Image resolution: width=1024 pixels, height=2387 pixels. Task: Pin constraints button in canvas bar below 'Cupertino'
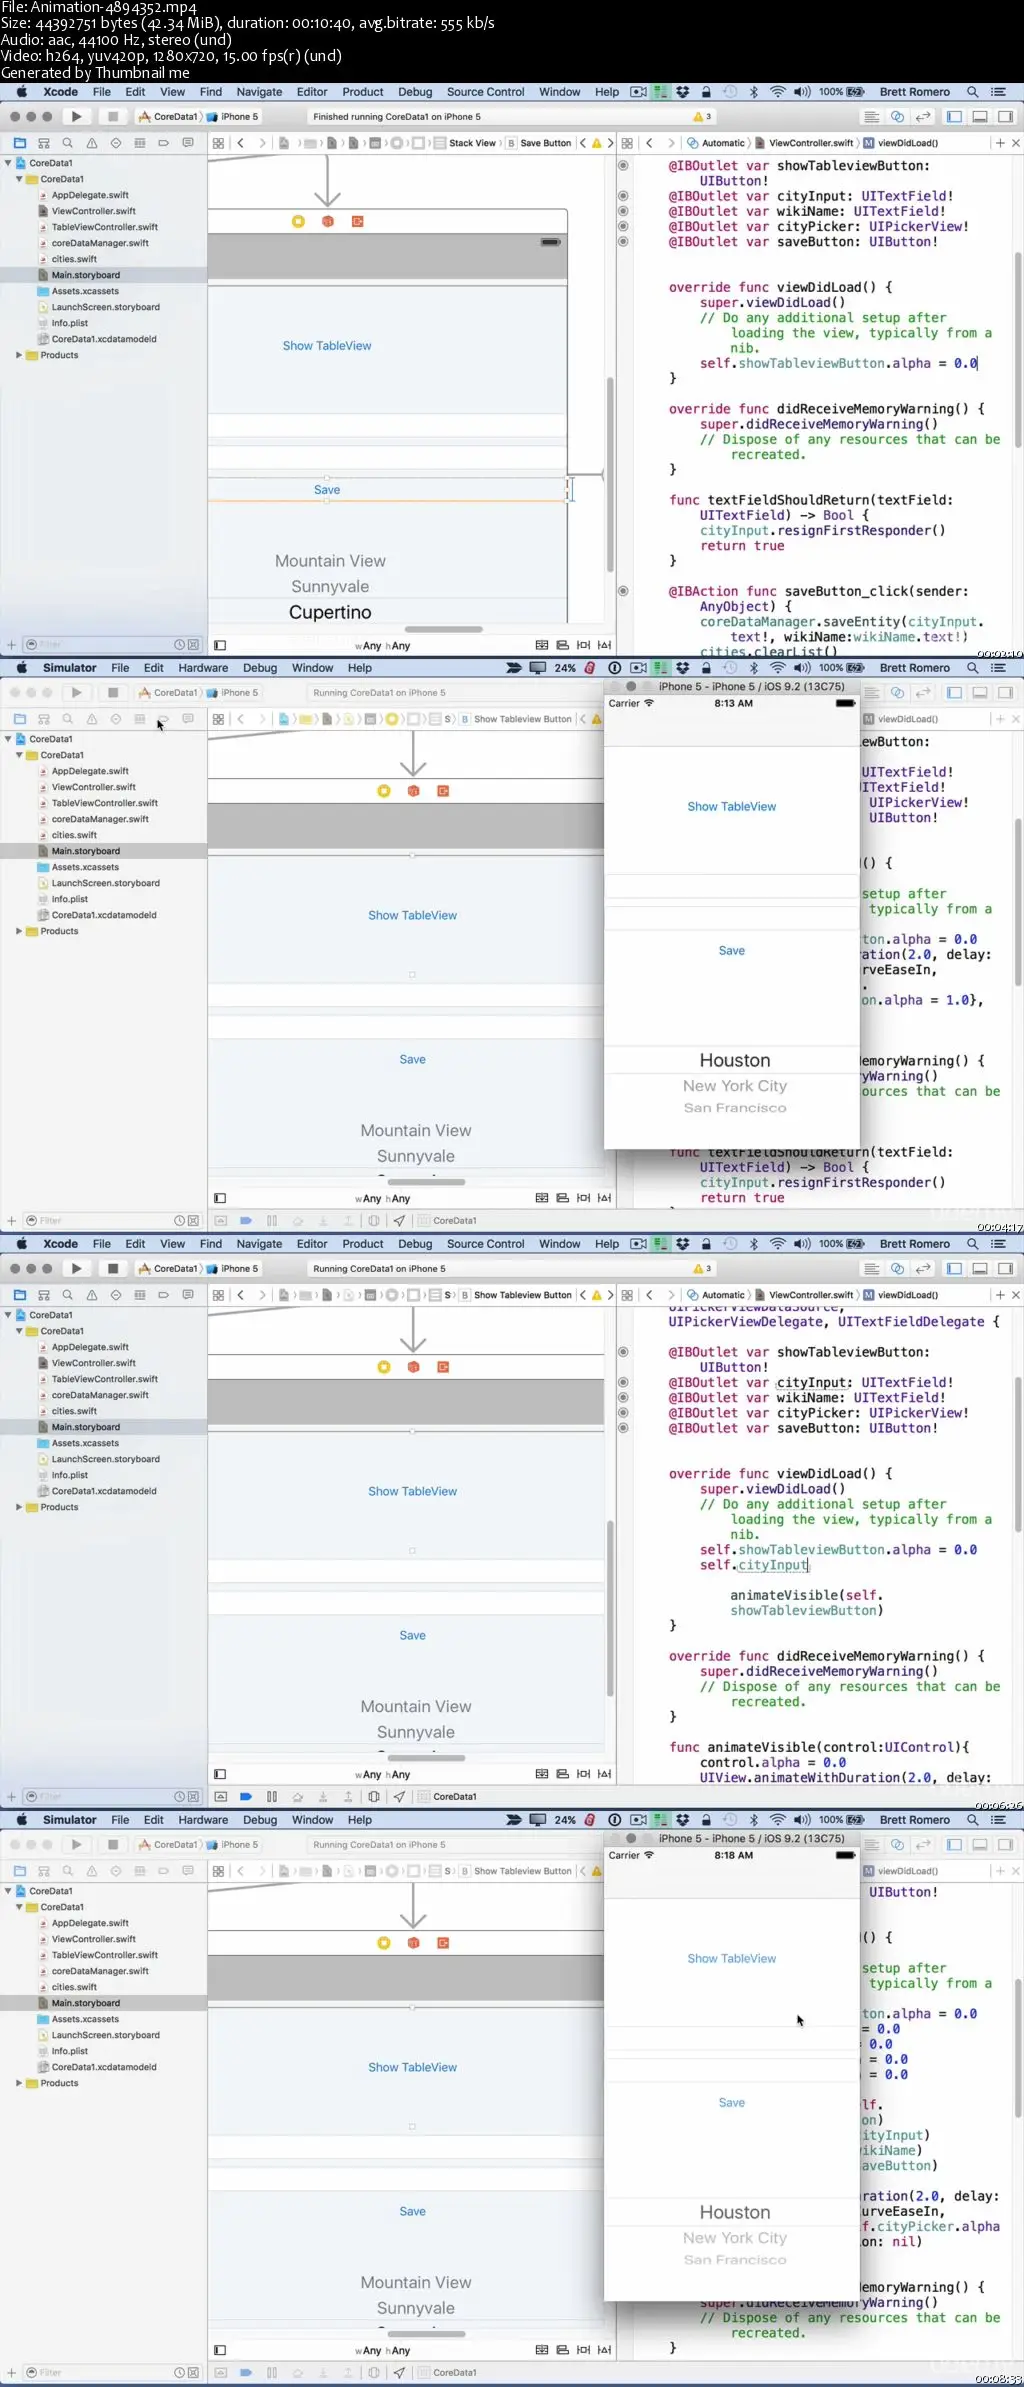[x=583, y=646]
